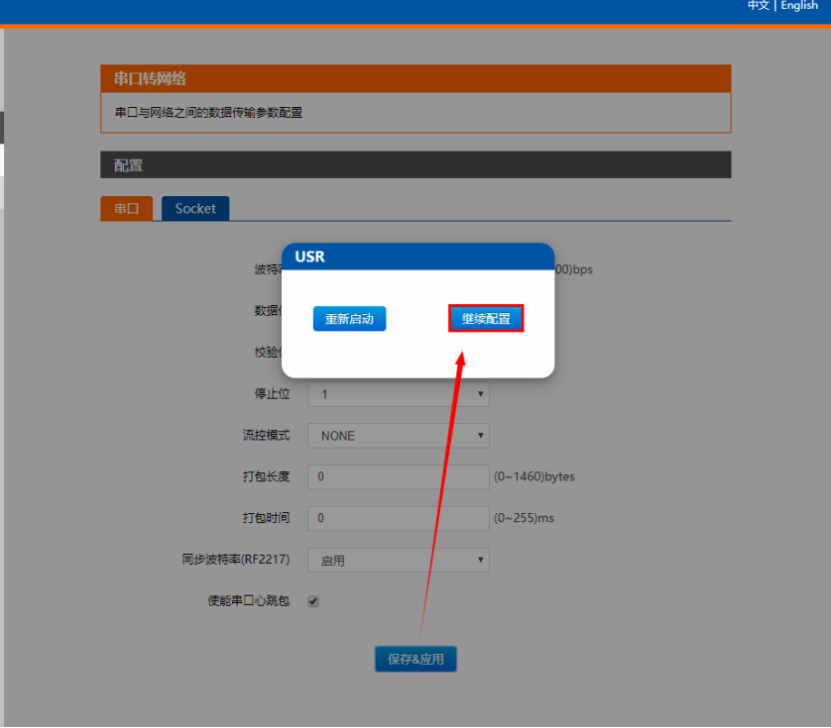Click the 打包长度 input field
The width and height of the screenshot is (831, 728).
[x=398, y=477]
